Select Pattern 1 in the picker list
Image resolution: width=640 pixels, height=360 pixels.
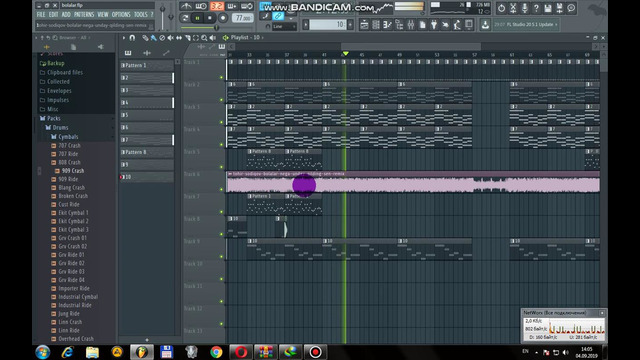tap(147, 65)
